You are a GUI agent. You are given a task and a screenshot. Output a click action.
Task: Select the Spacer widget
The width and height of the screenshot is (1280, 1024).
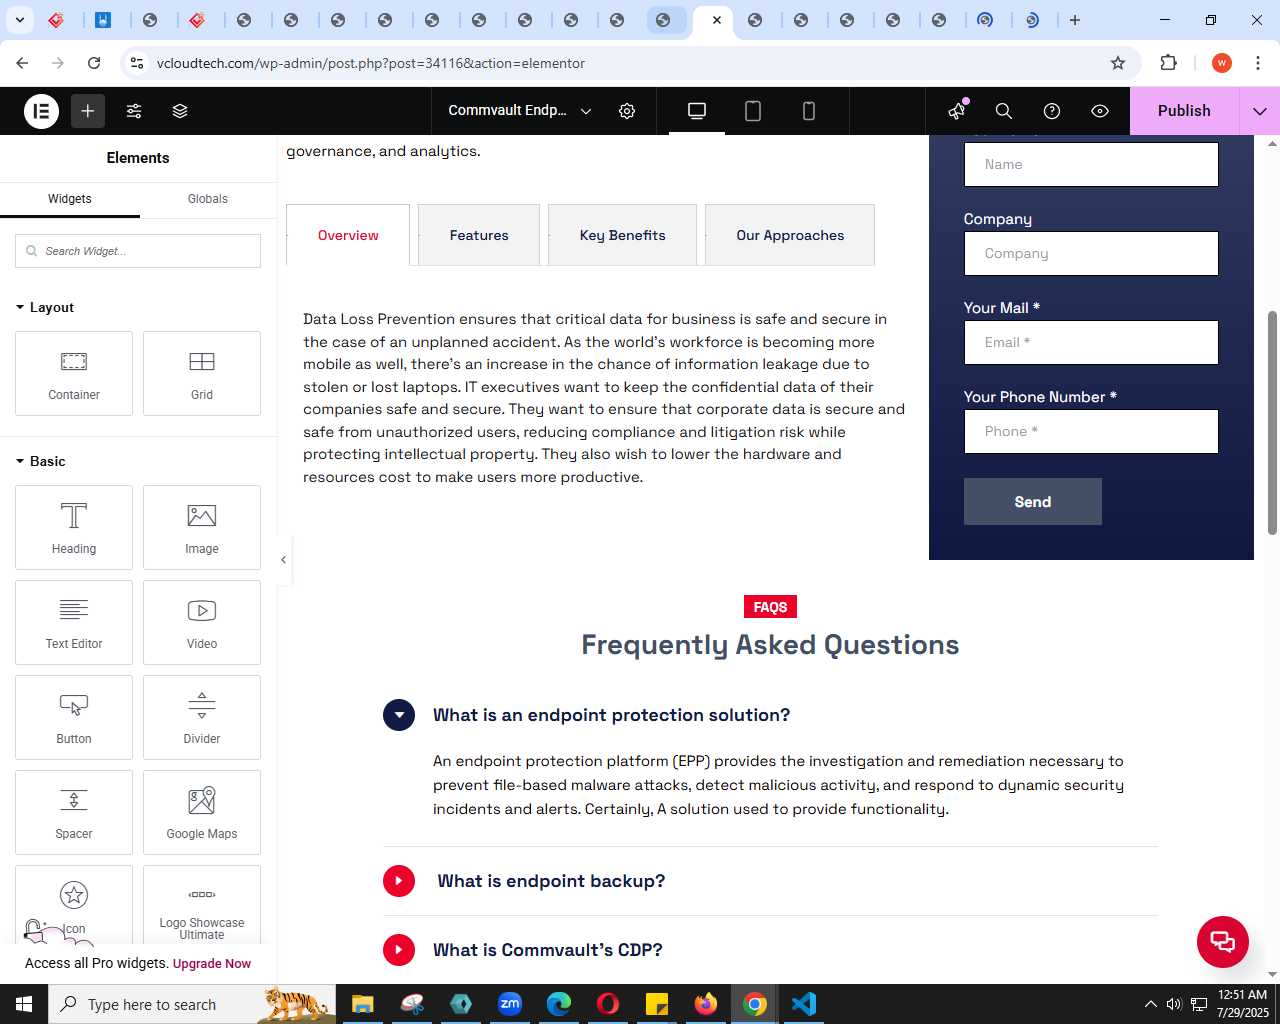pos(74,812)
